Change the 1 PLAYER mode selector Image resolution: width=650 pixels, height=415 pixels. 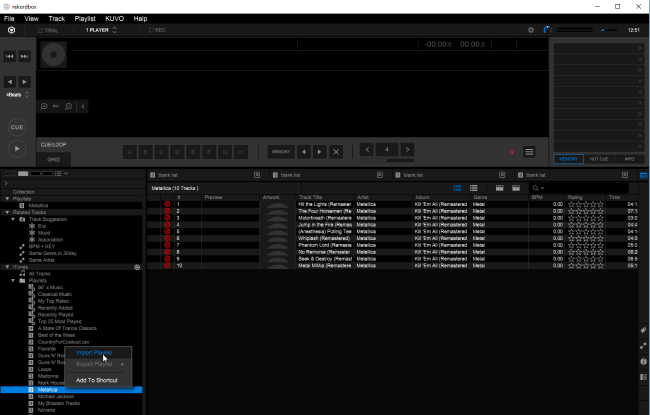point(101,30)
